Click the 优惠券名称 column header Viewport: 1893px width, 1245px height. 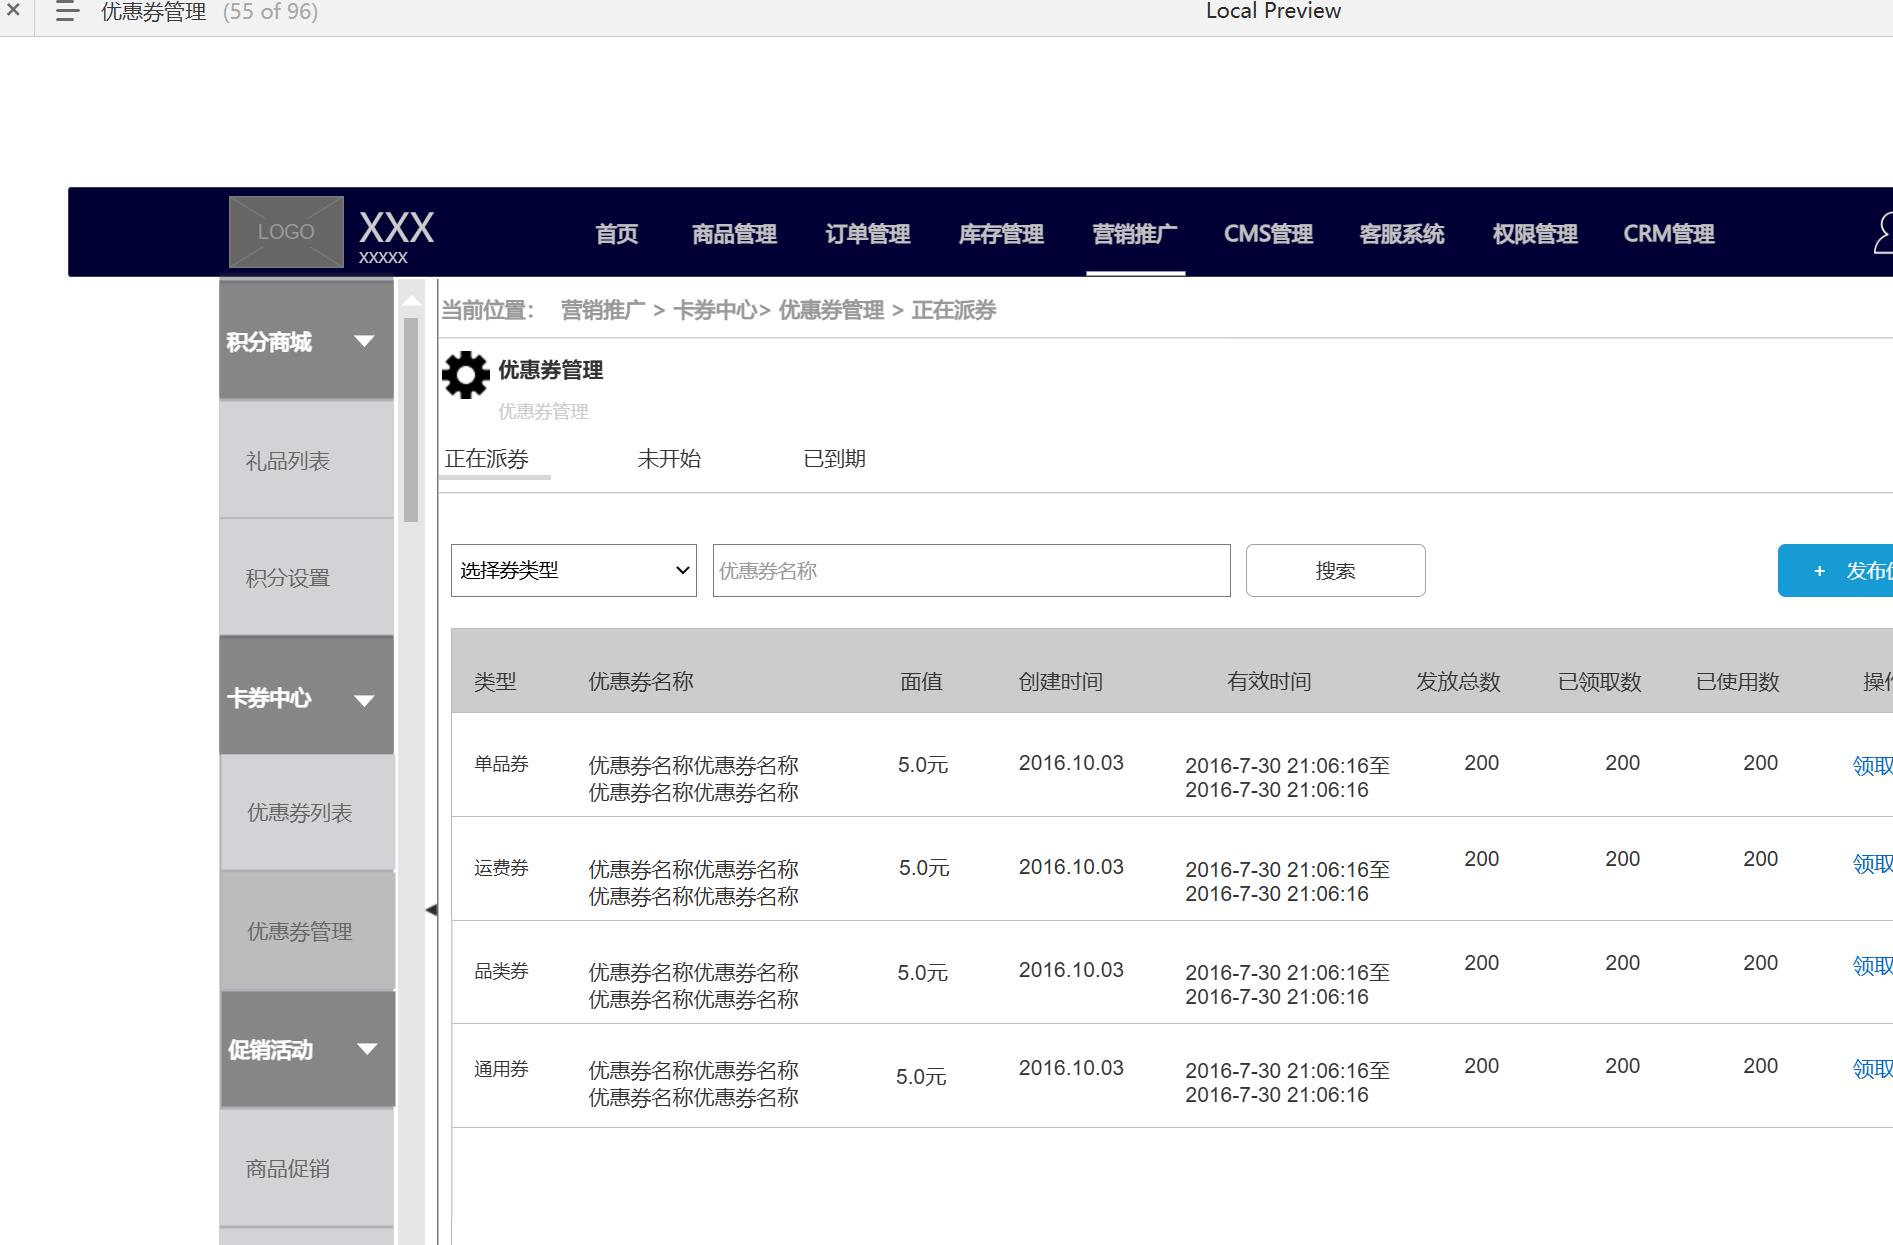tap(641, 682)
